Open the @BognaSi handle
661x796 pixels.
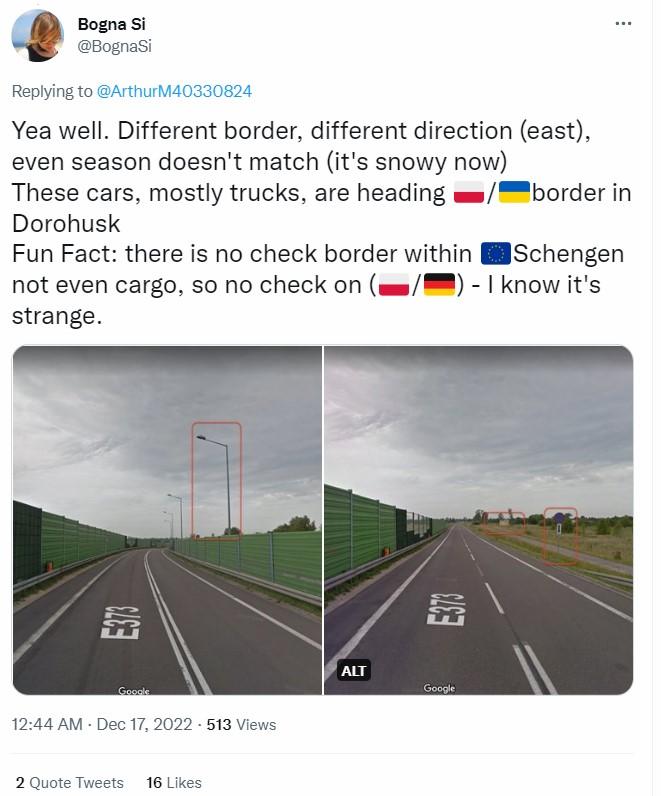click(114, 46)
